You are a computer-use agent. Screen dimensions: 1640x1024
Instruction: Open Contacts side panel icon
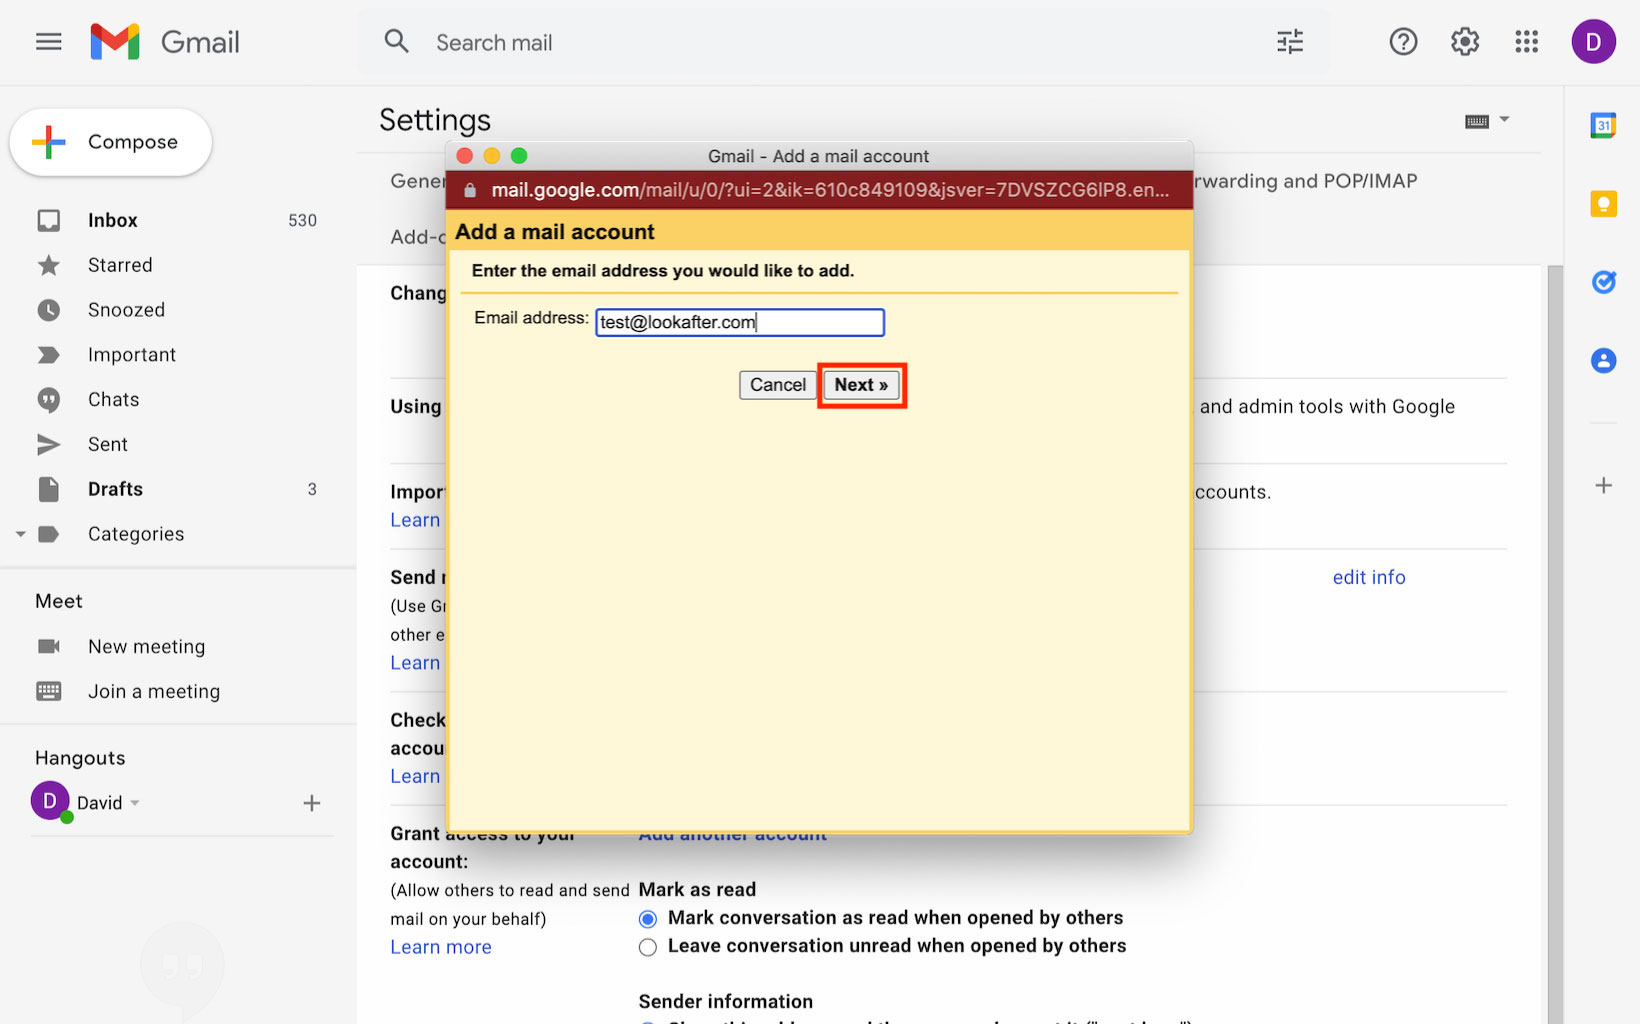click(x=1603, y=360)
